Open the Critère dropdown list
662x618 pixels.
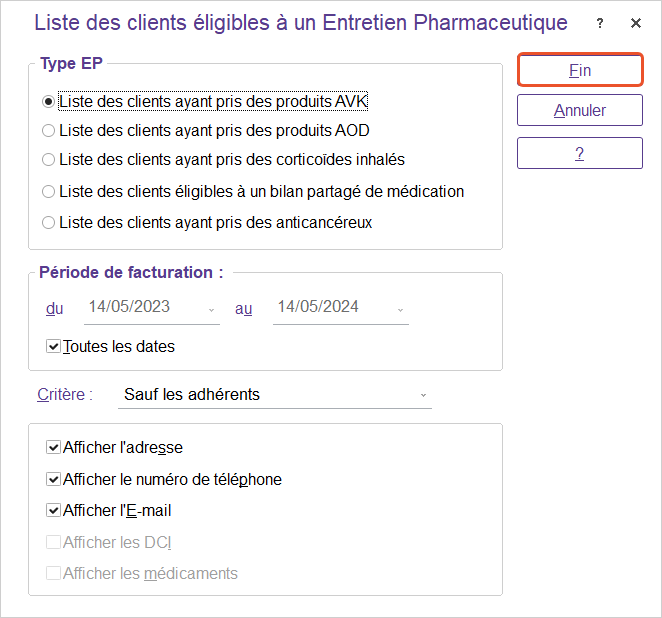click(x=423, y=395)
